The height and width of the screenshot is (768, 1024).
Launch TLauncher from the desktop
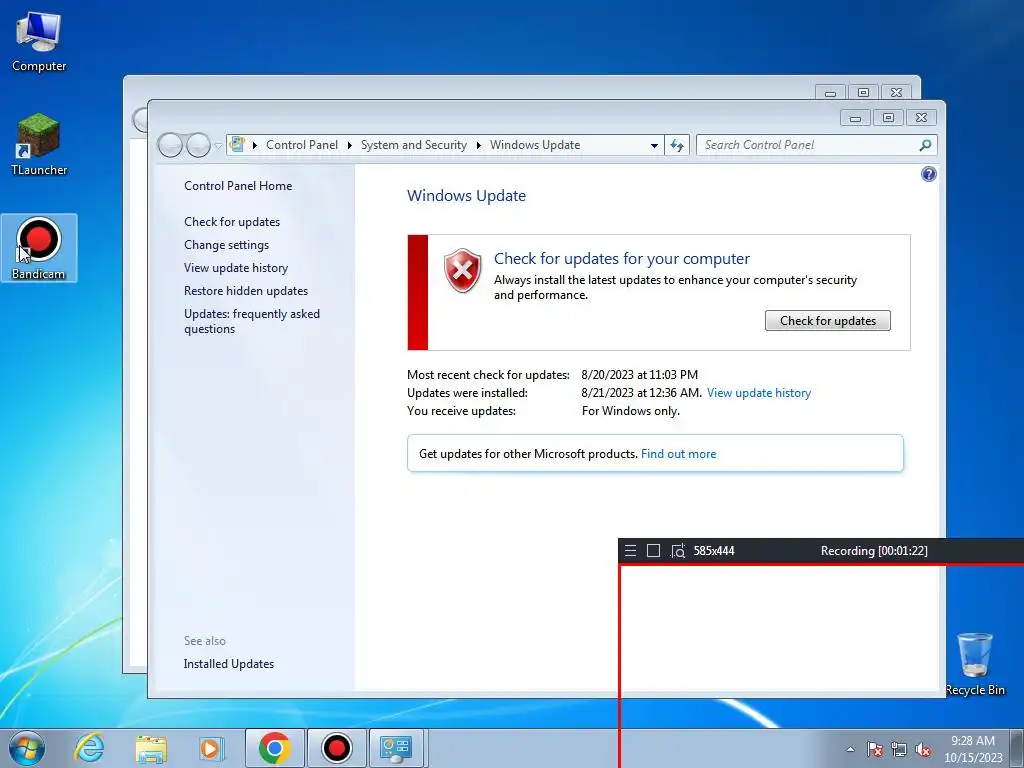39,144
